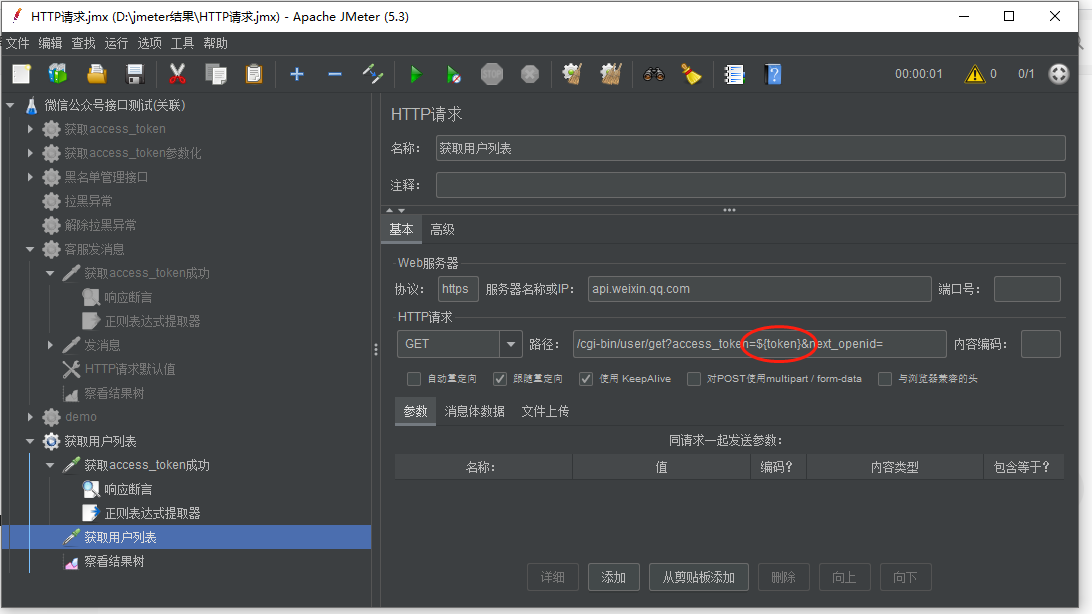This screenshot has height=614, width=1092.
Task: Open the 查找 menu
Action: pos(83,43)
